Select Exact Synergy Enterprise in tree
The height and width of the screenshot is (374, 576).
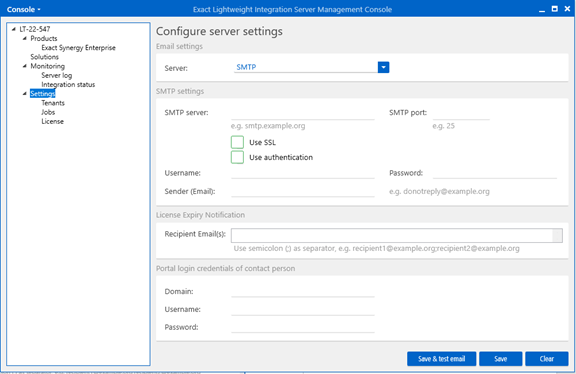(78, 48)
